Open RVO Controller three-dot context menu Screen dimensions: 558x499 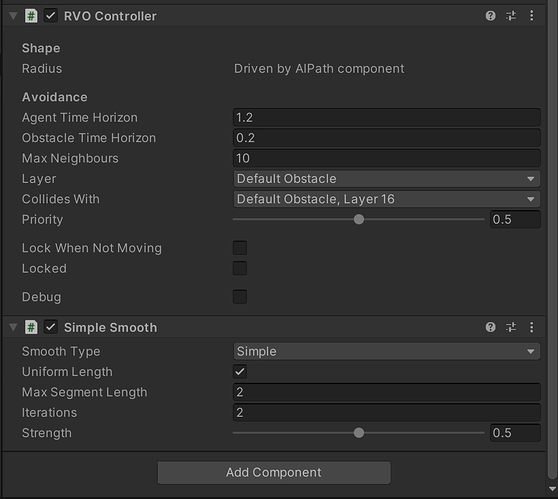pos(532,16)
